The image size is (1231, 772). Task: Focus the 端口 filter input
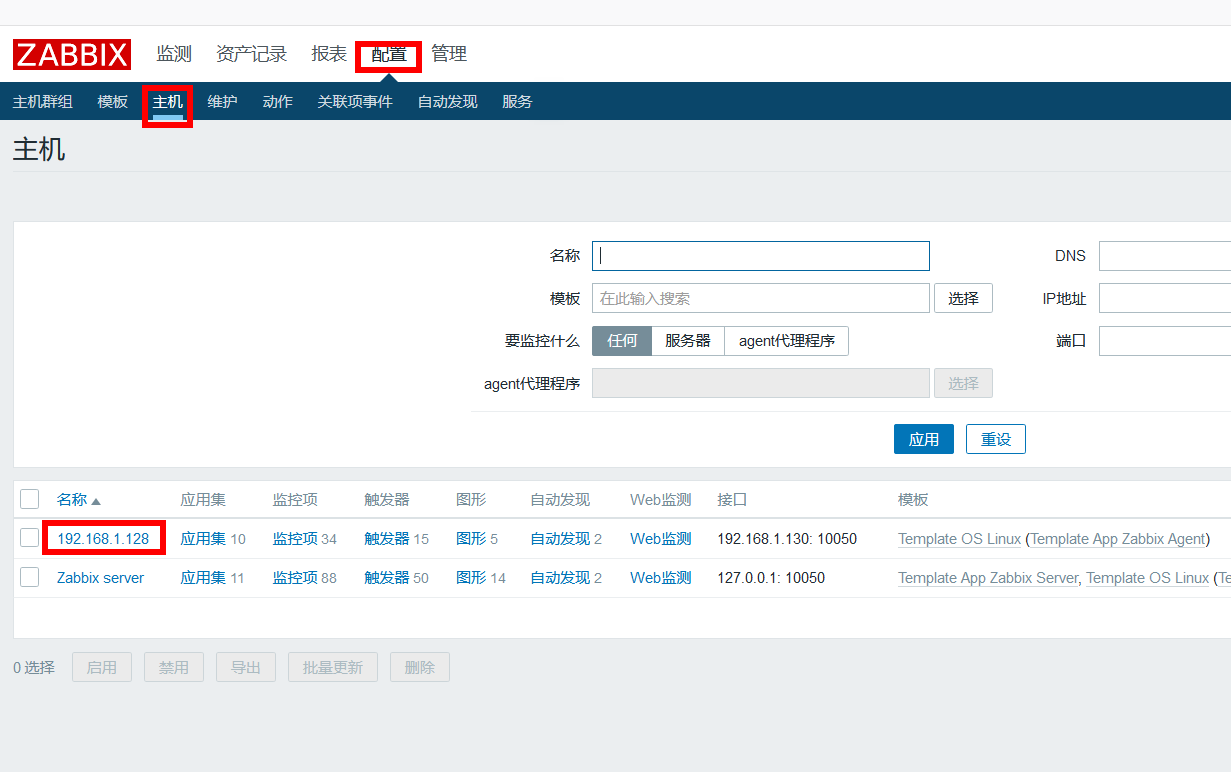pos(1165,341)
